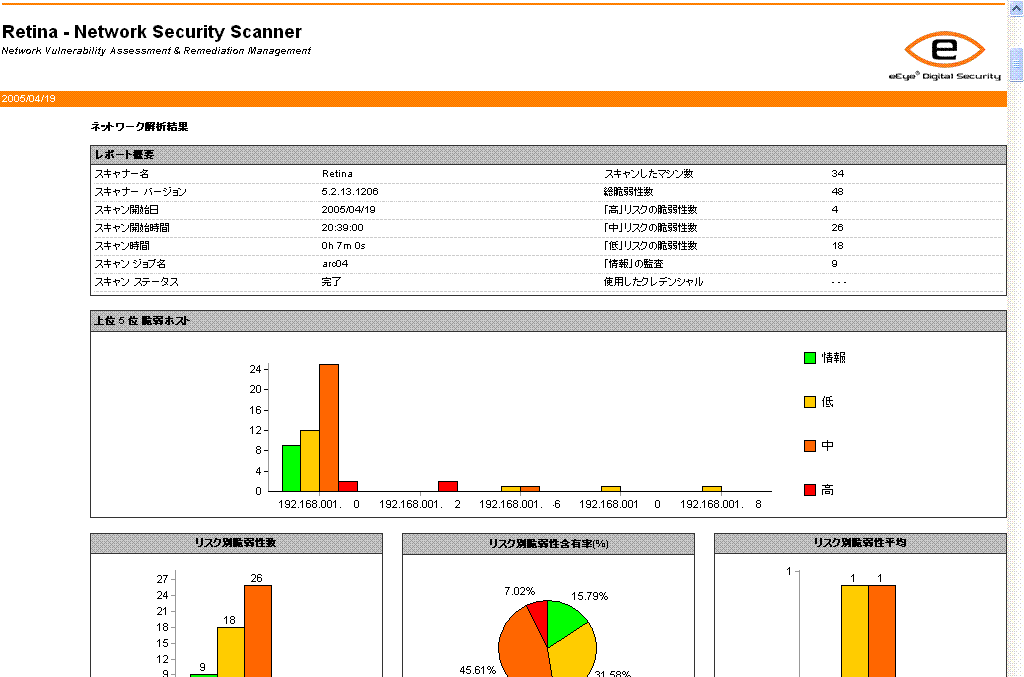Click the orange 中 legend swatch
1024x677 pixels.
coord(810,446)
